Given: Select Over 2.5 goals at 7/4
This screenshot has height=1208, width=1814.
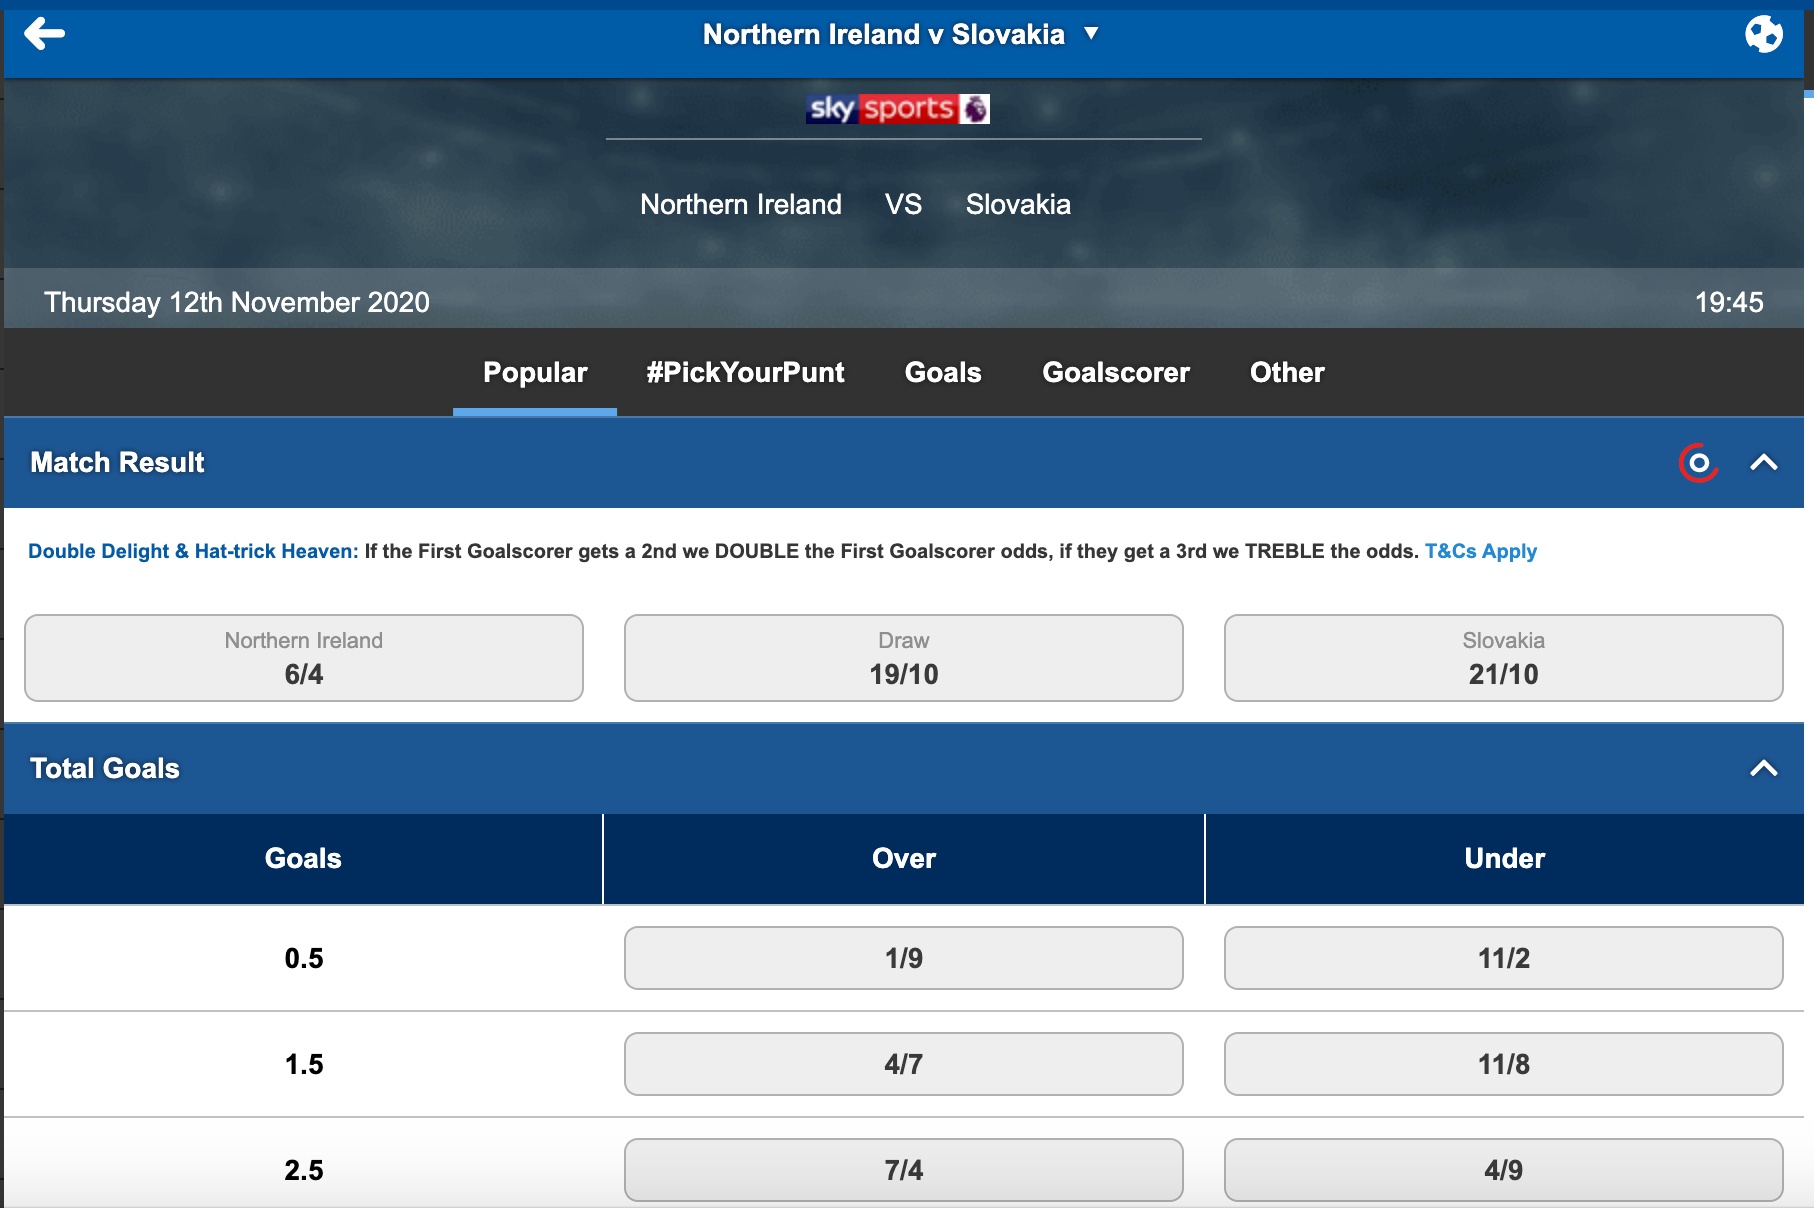Looking at the screenshot, I should click(904, 1170).
